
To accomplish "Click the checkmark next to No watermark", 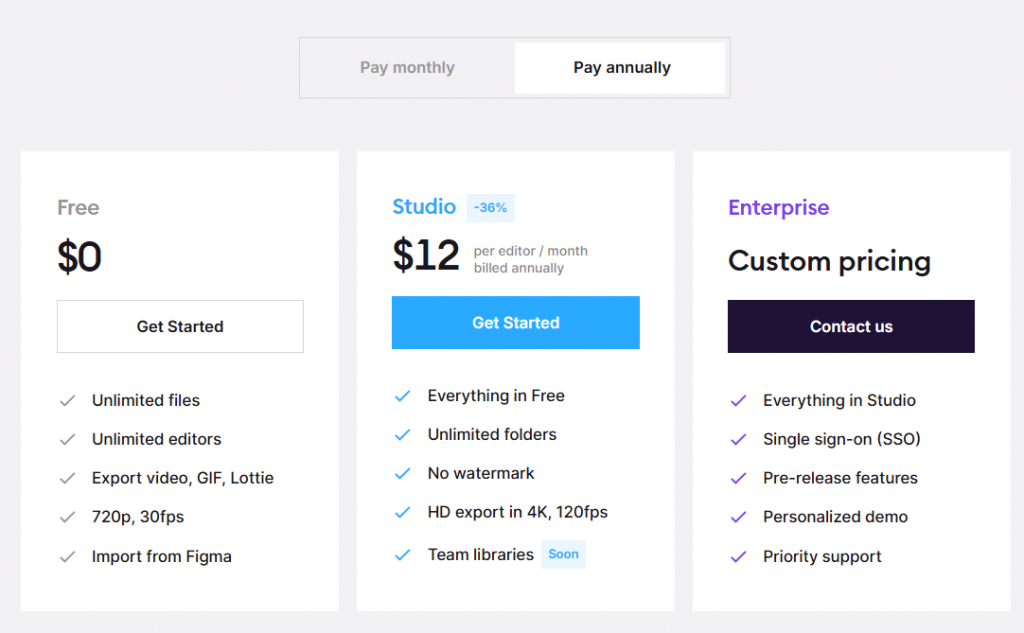I will [403, 473].
